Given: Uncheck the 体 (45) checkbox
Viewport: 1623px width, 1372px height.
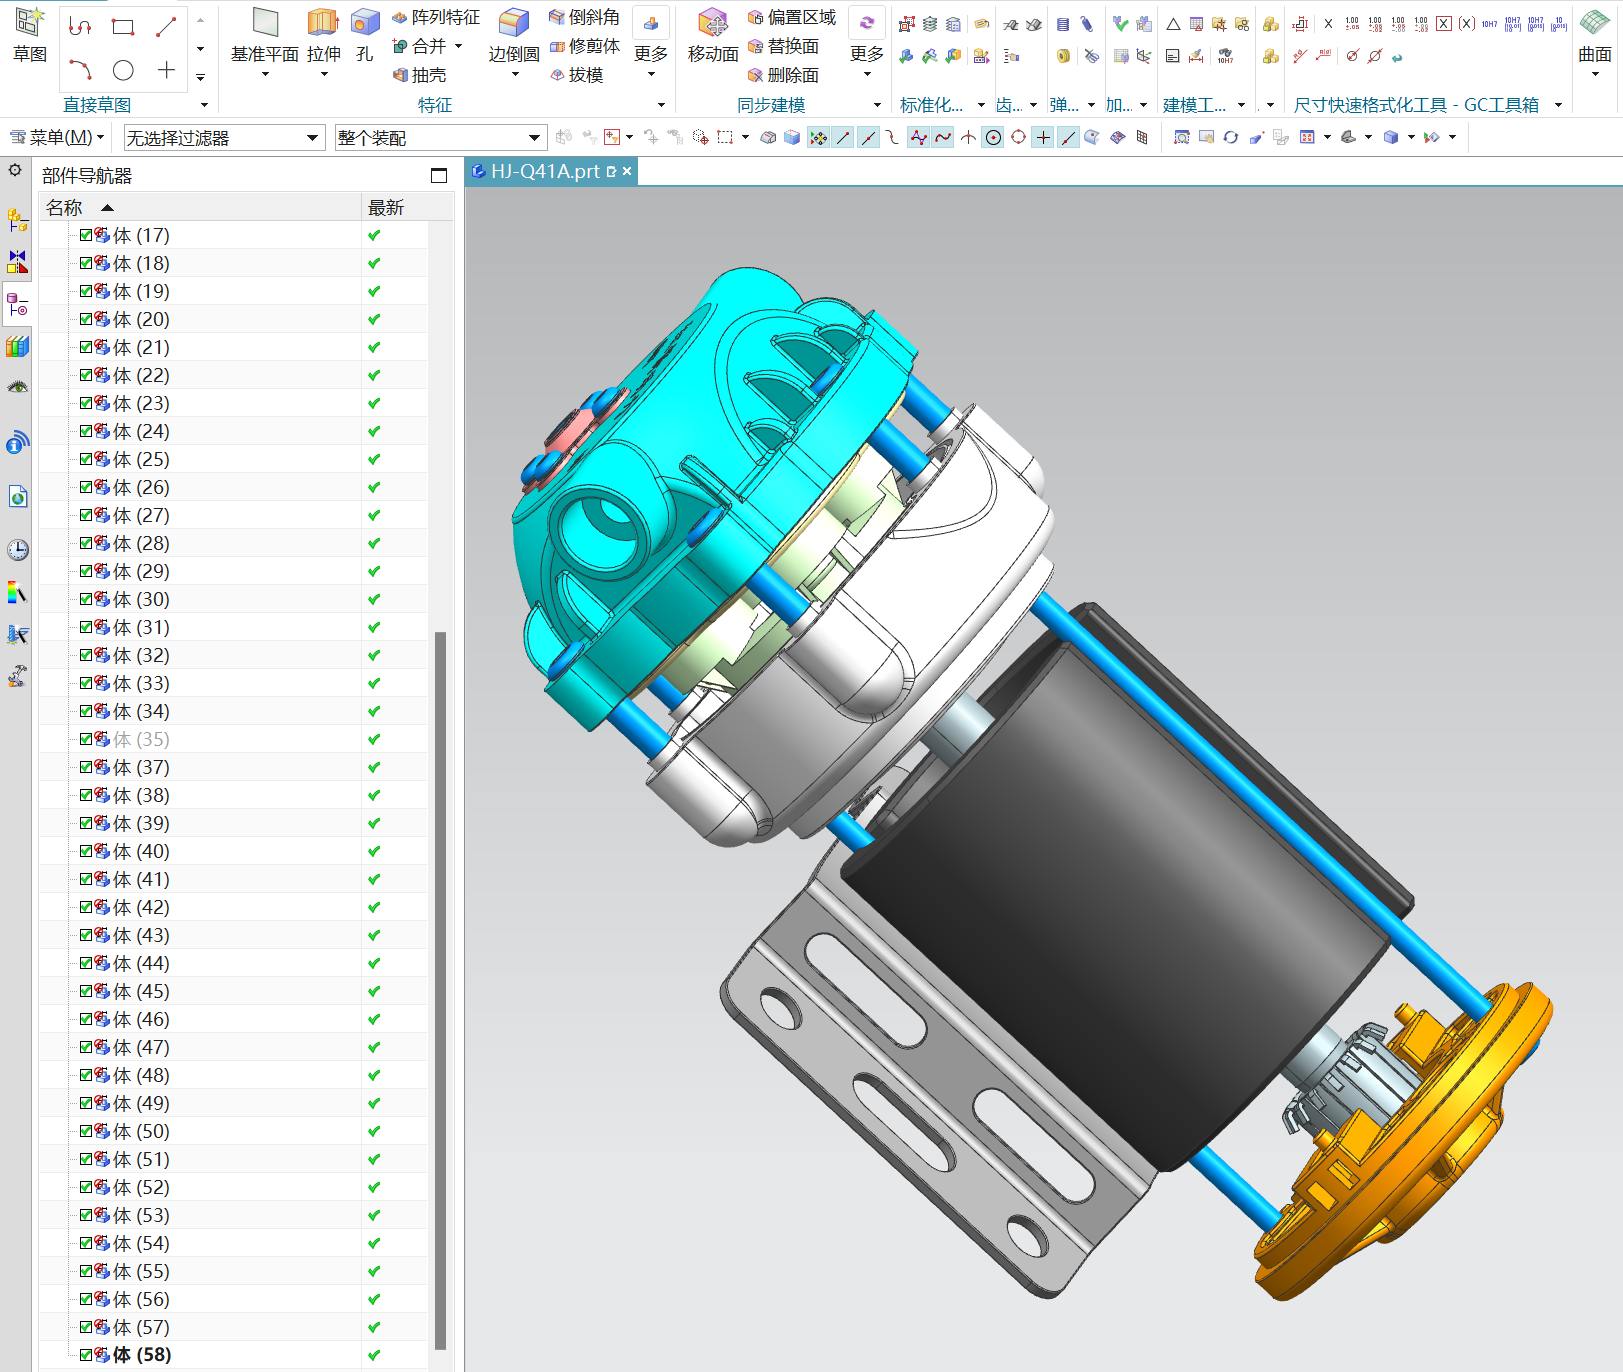Looking at the screenshot, I should [86, 991].
